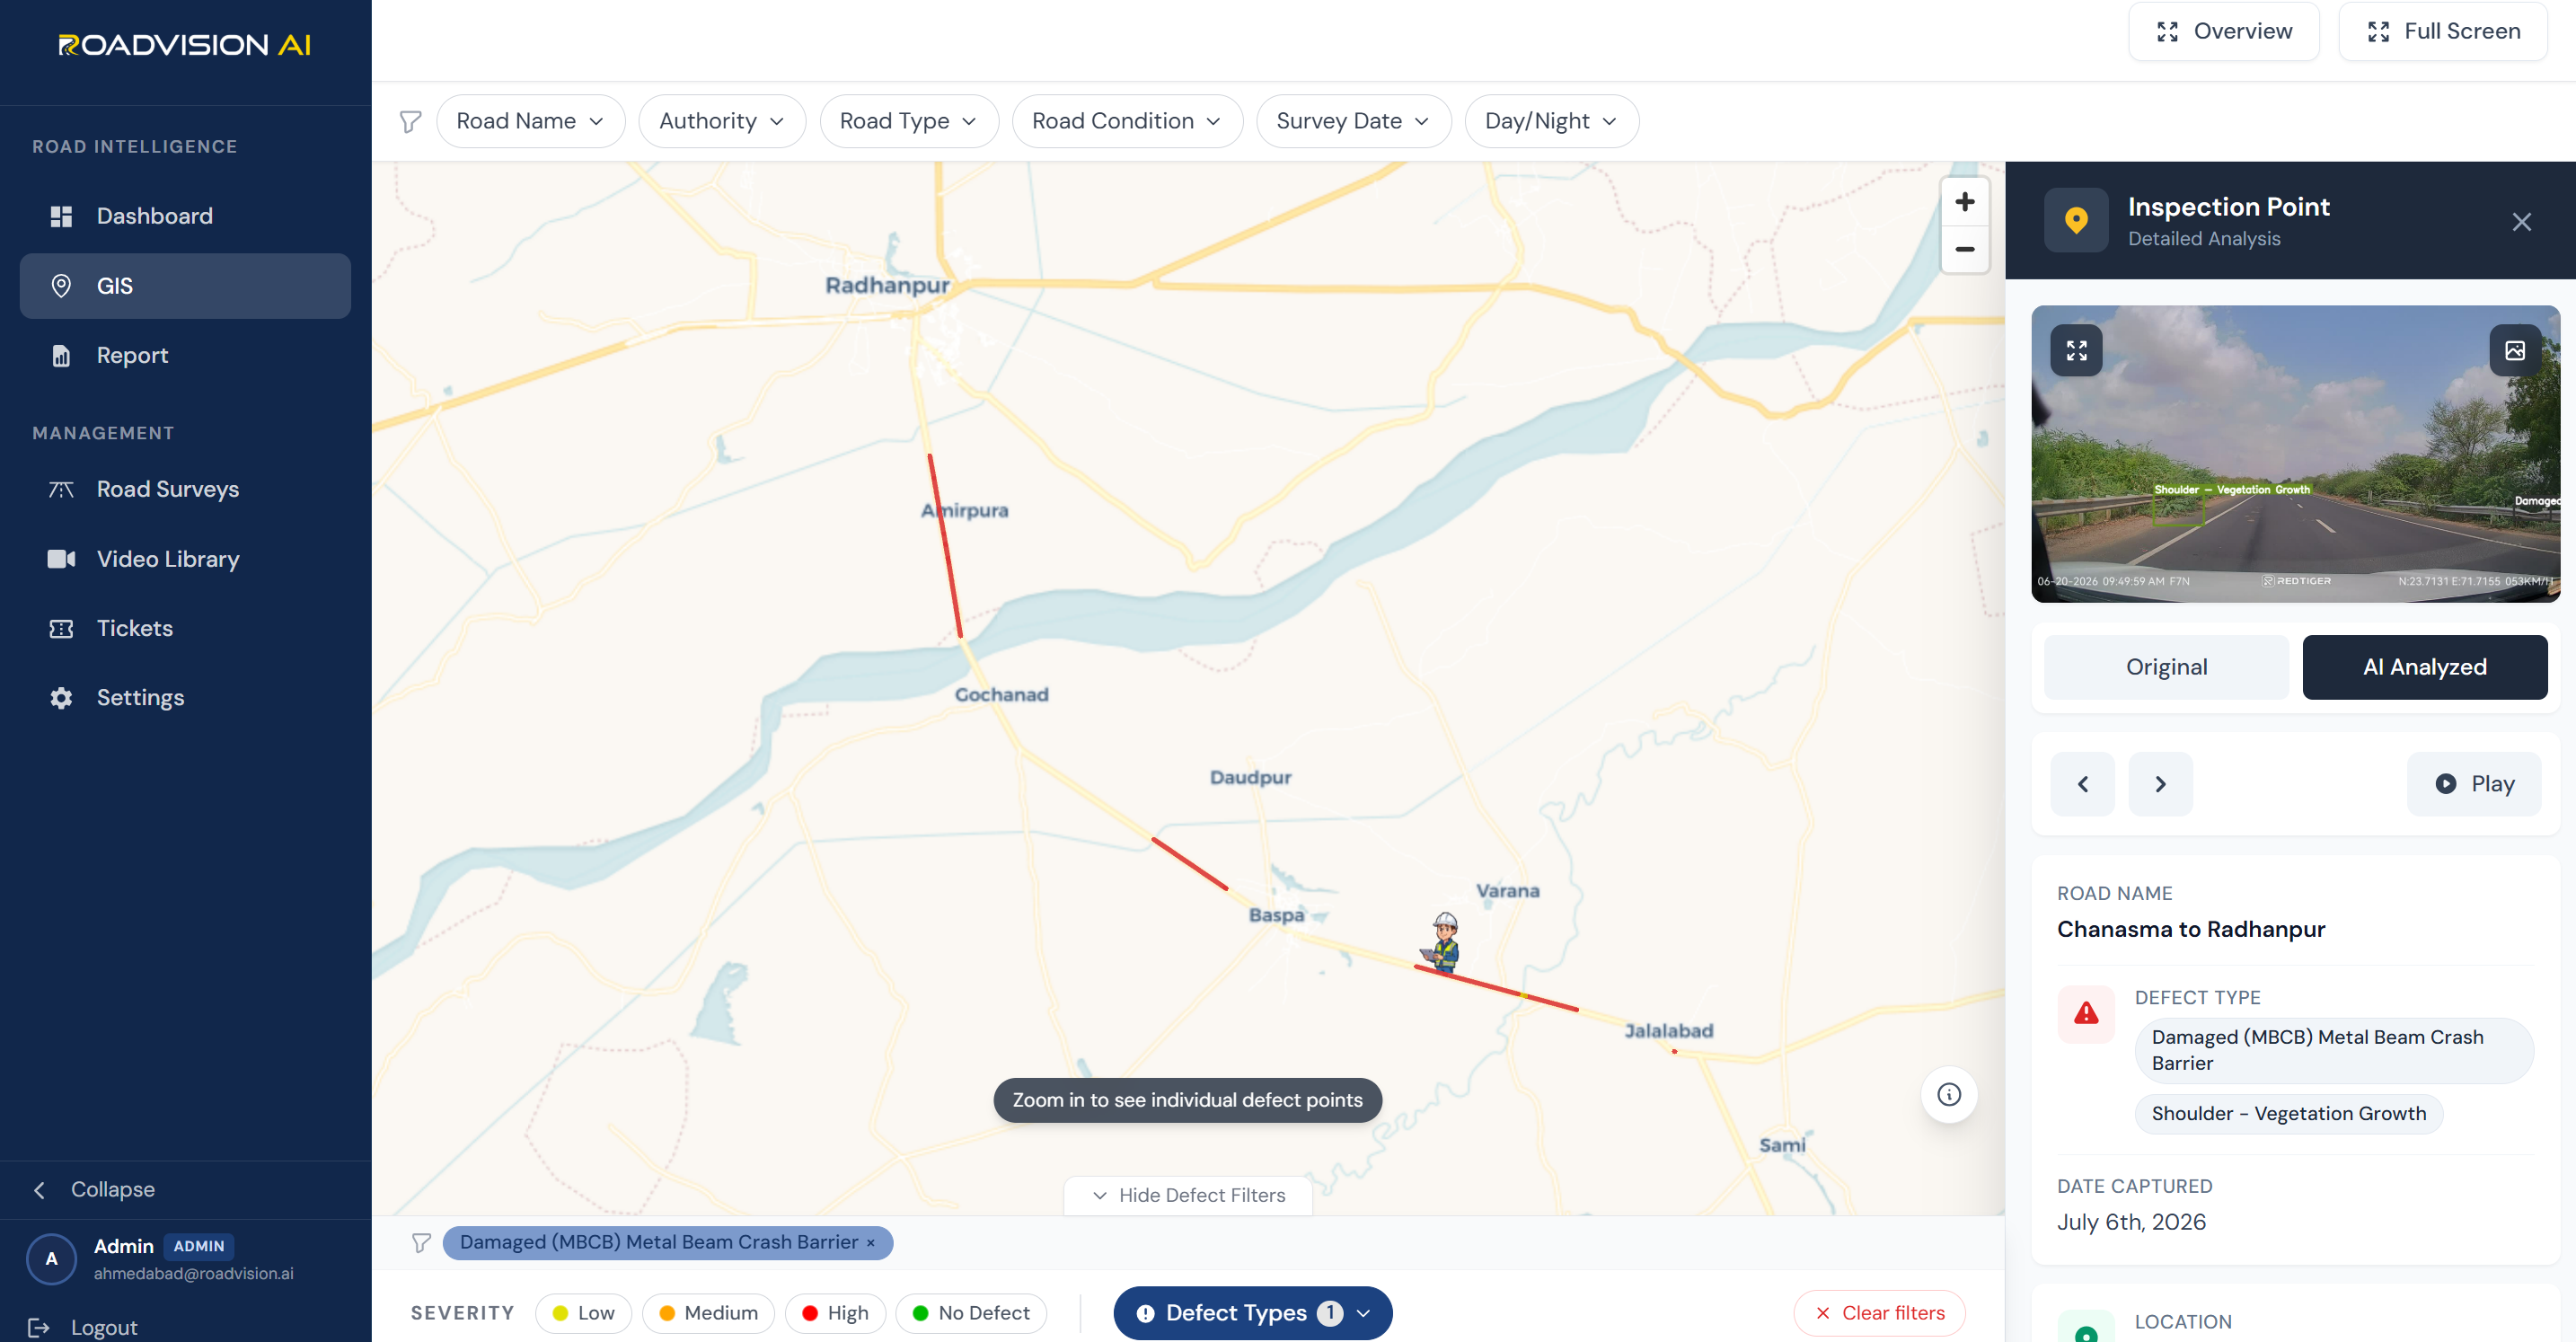Click the image gallery icon on photo
2576x1342 pixels.
pos(2514,350)
